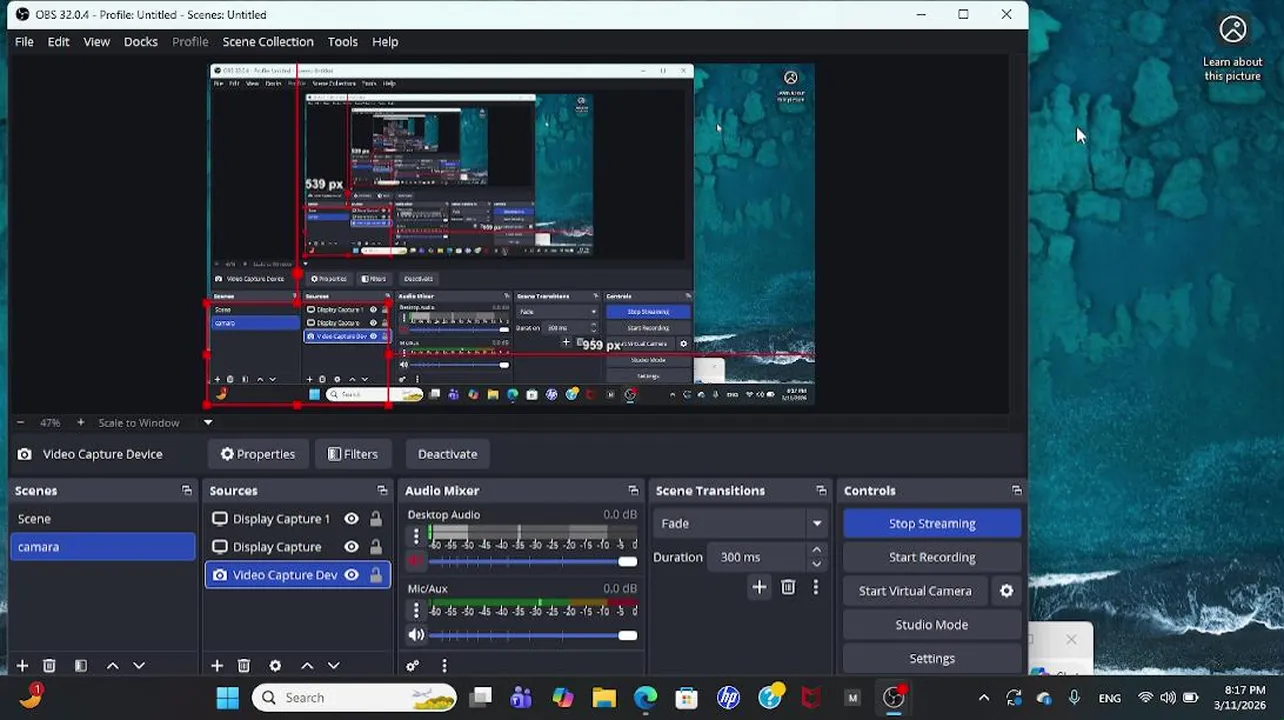Deactivate the Video Capture Device
The height and width of the screenshot is (720, 1284).
(x=447, y=454)
